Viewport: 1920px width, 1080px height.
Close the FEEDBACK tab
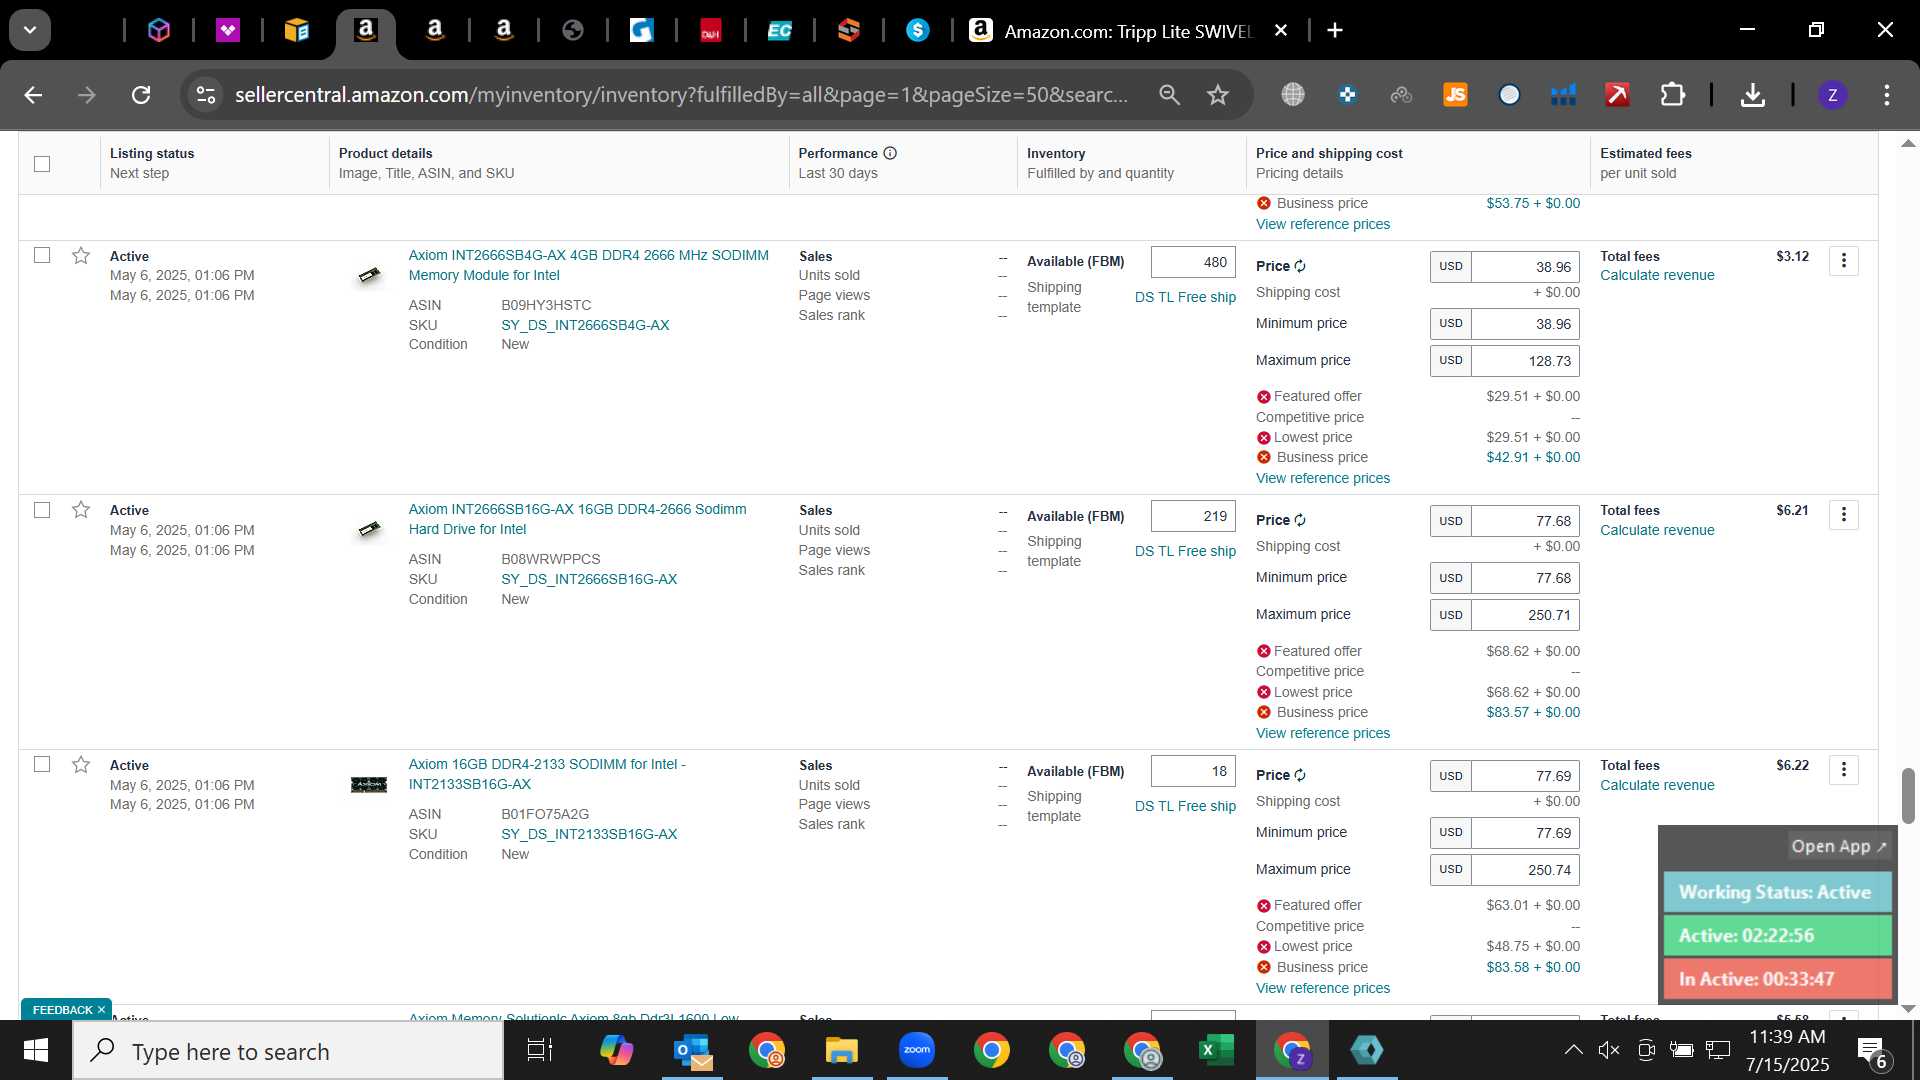tap(101, 1010)
